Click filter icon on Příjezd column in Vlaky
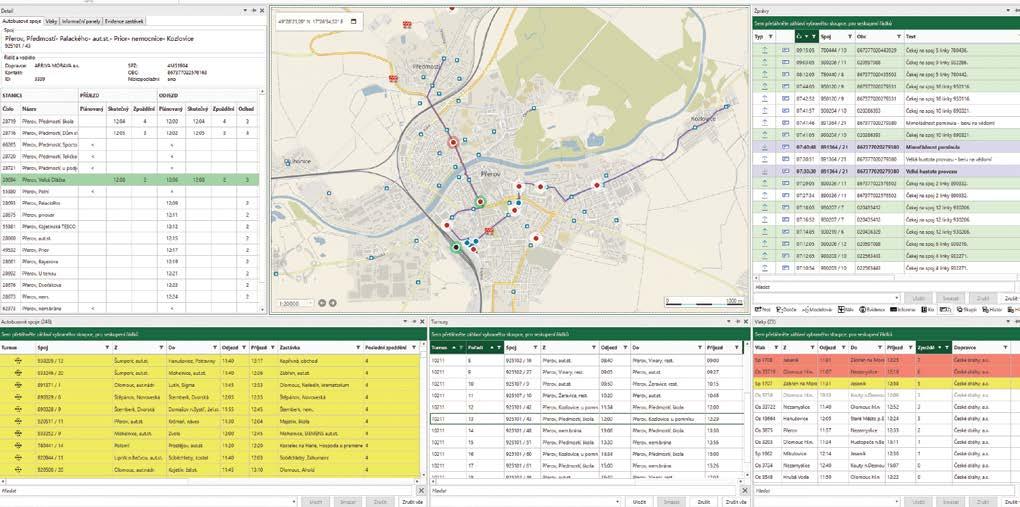Screen dimensions: 1020x507 tap(909, 348)
